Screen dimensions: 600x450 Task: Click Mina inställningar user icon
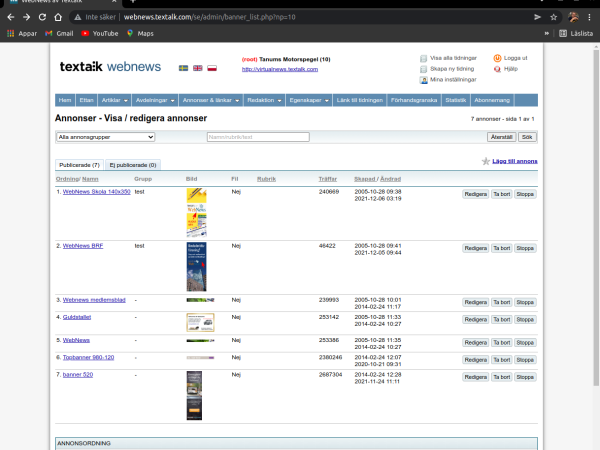423,80
